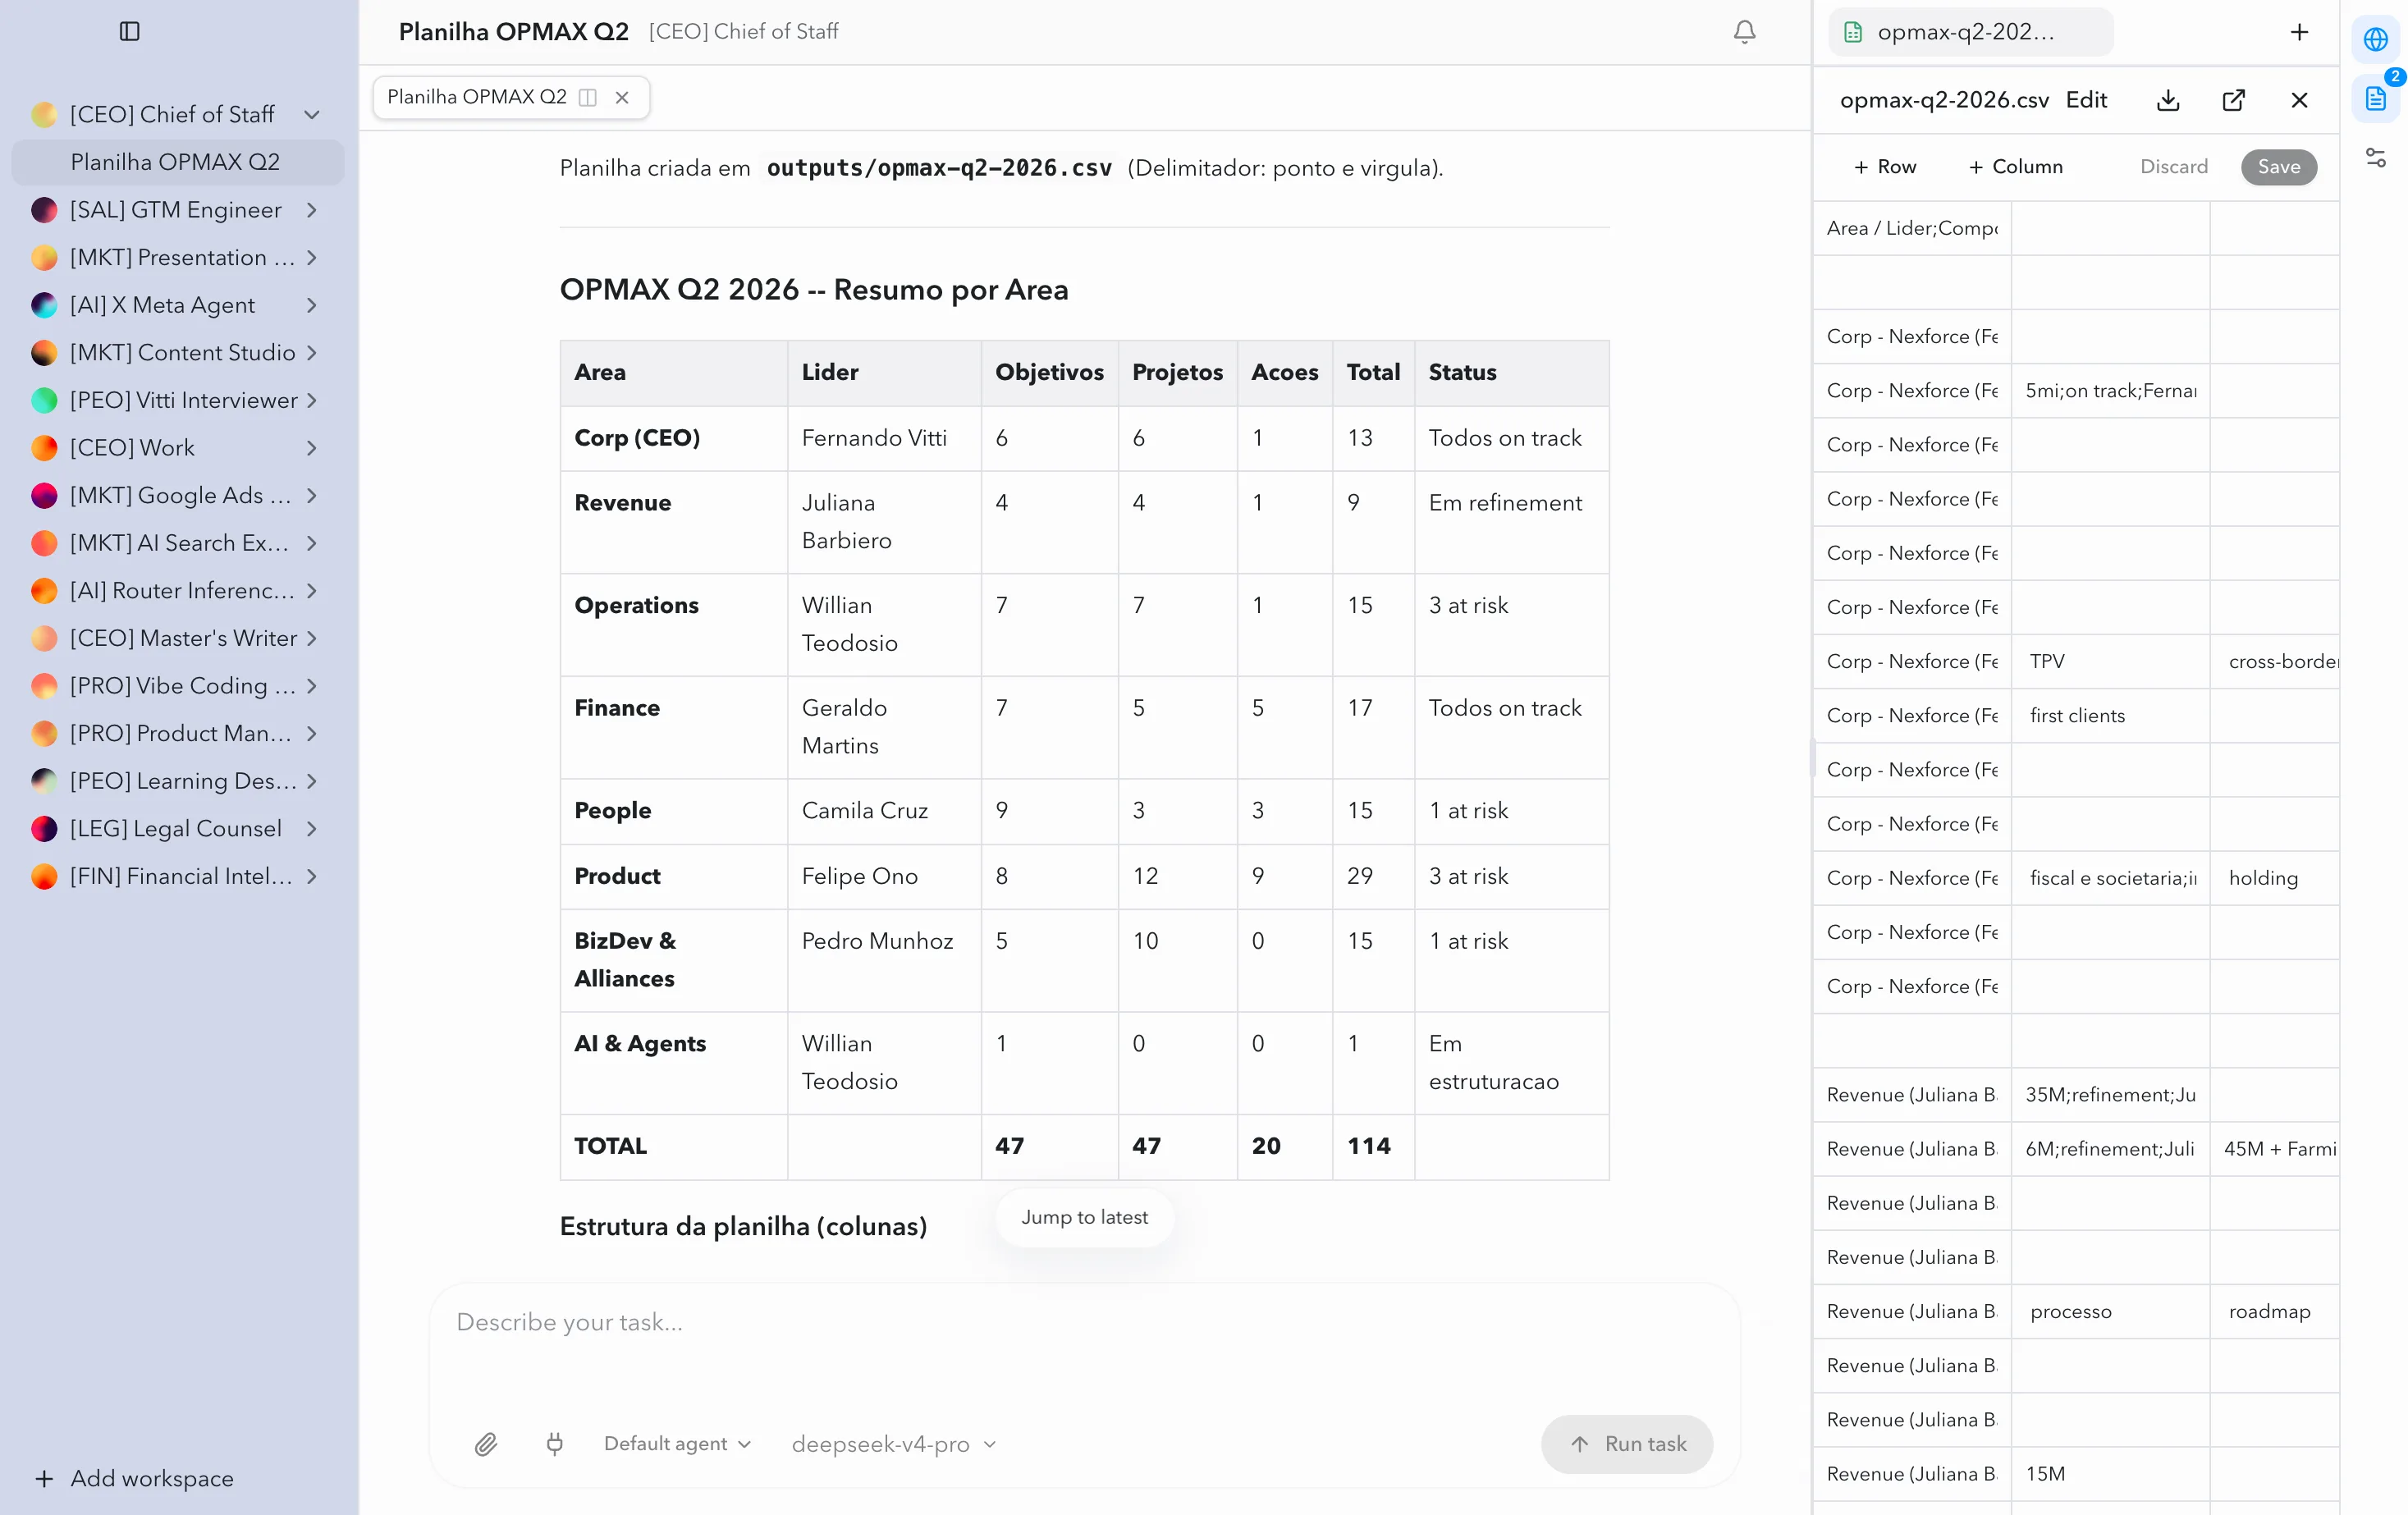
Task: Select the 'roadmap' csv cell
Action: (2274, 1311)
